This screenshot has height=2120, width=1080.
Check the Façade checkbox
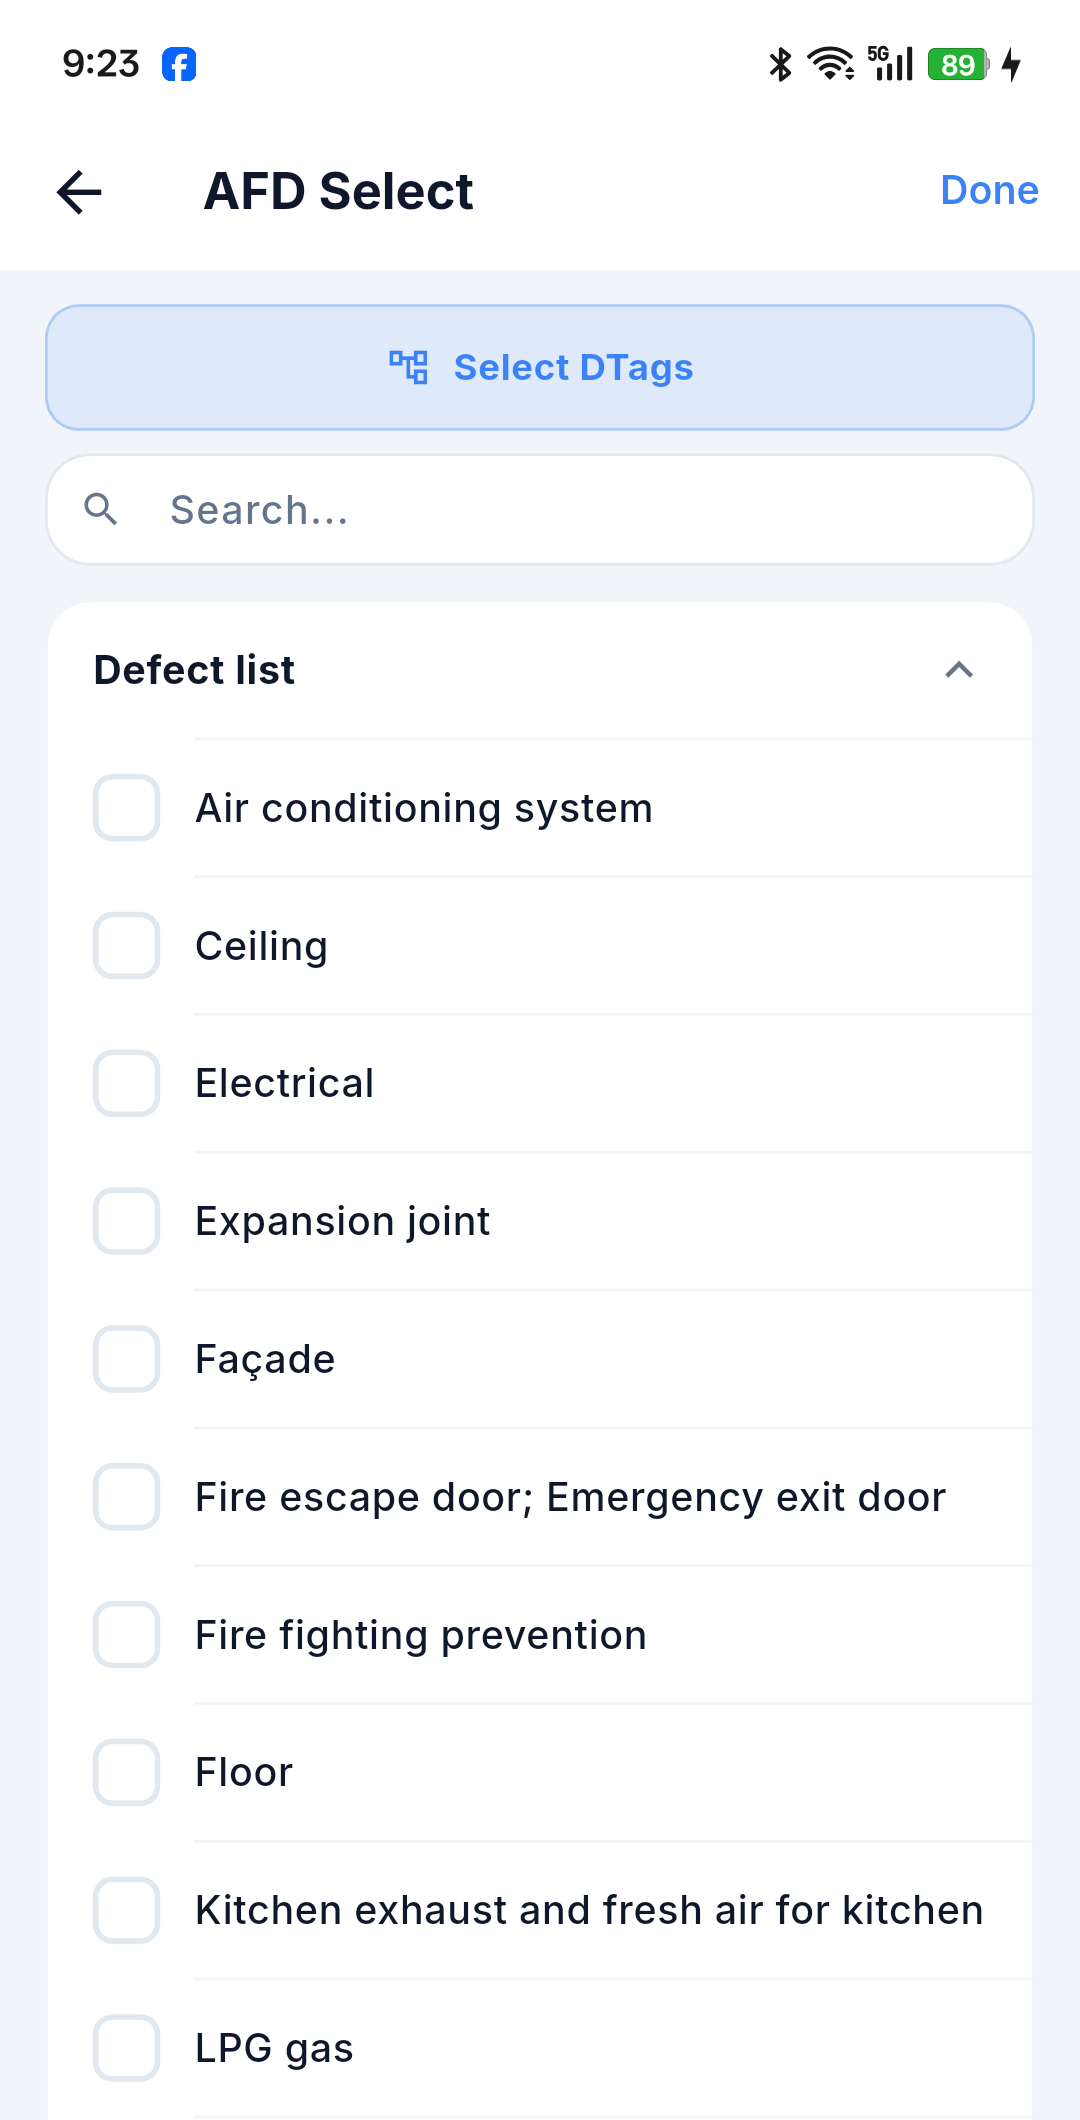click(x=127, y=1359)
